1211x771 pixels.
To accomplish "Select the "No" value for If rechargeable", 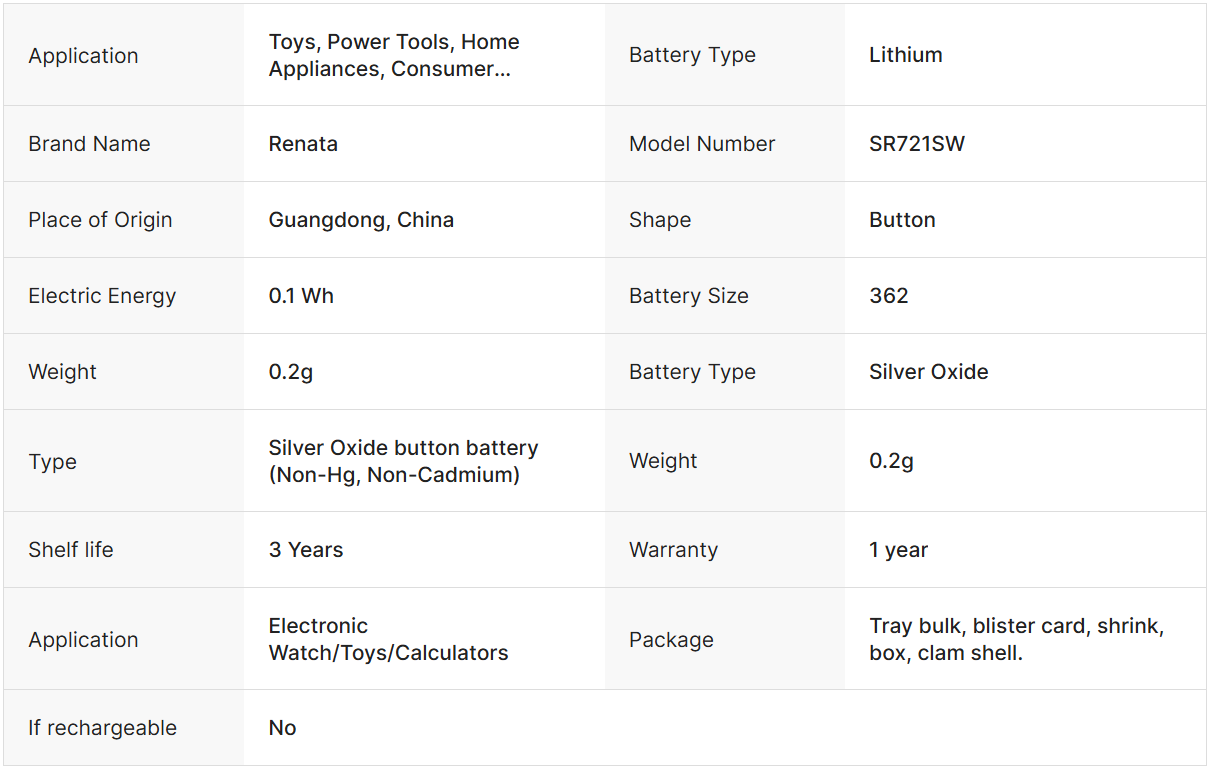I will (x=282, y=728).
